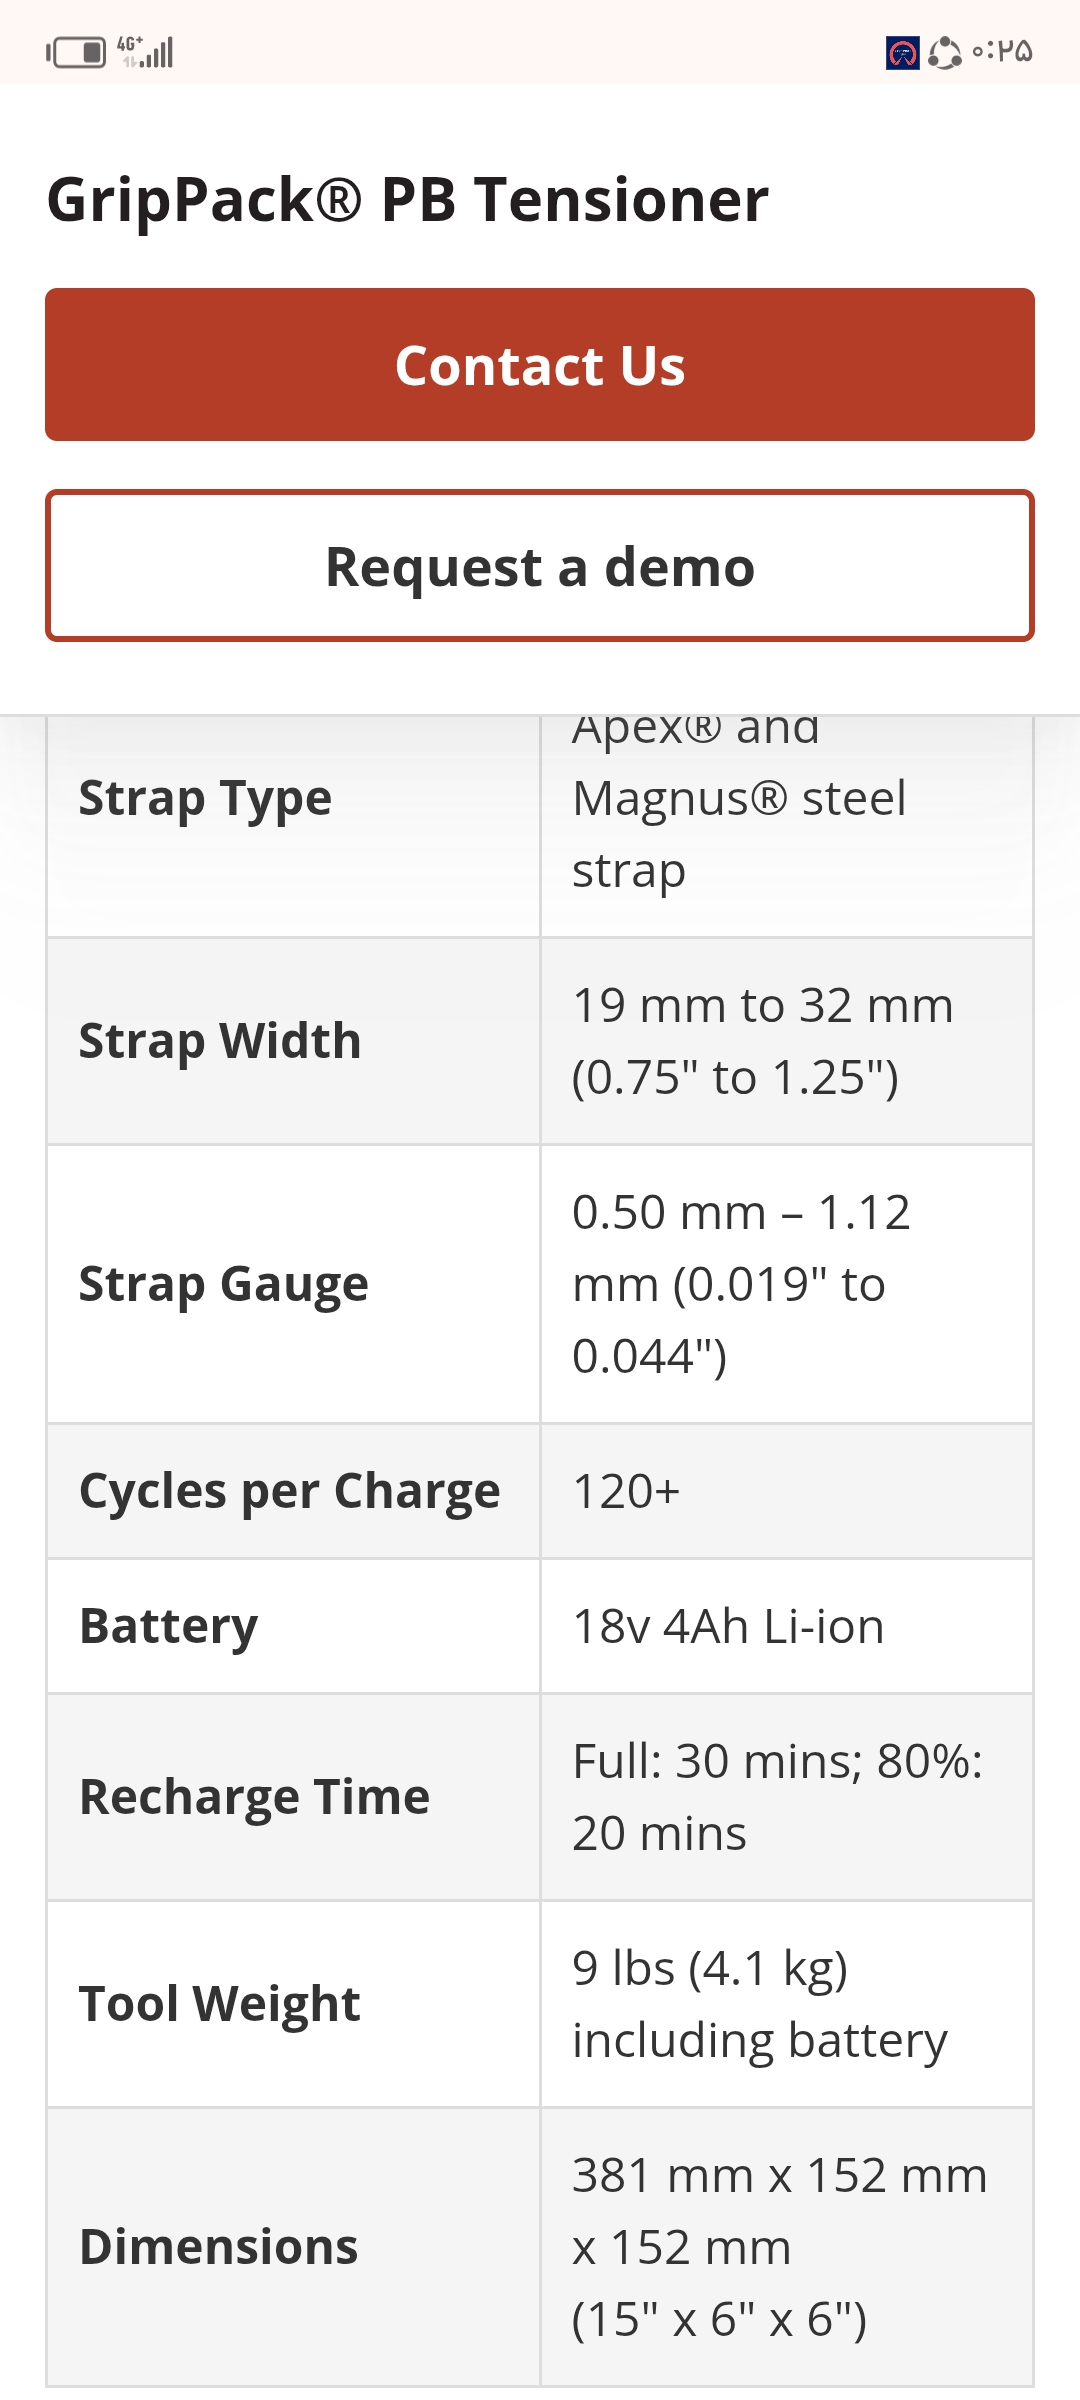The image size is (1080, 2400).
Task: Tap the 18v 4Ah Li-ion value
Action: [728, 1626]
